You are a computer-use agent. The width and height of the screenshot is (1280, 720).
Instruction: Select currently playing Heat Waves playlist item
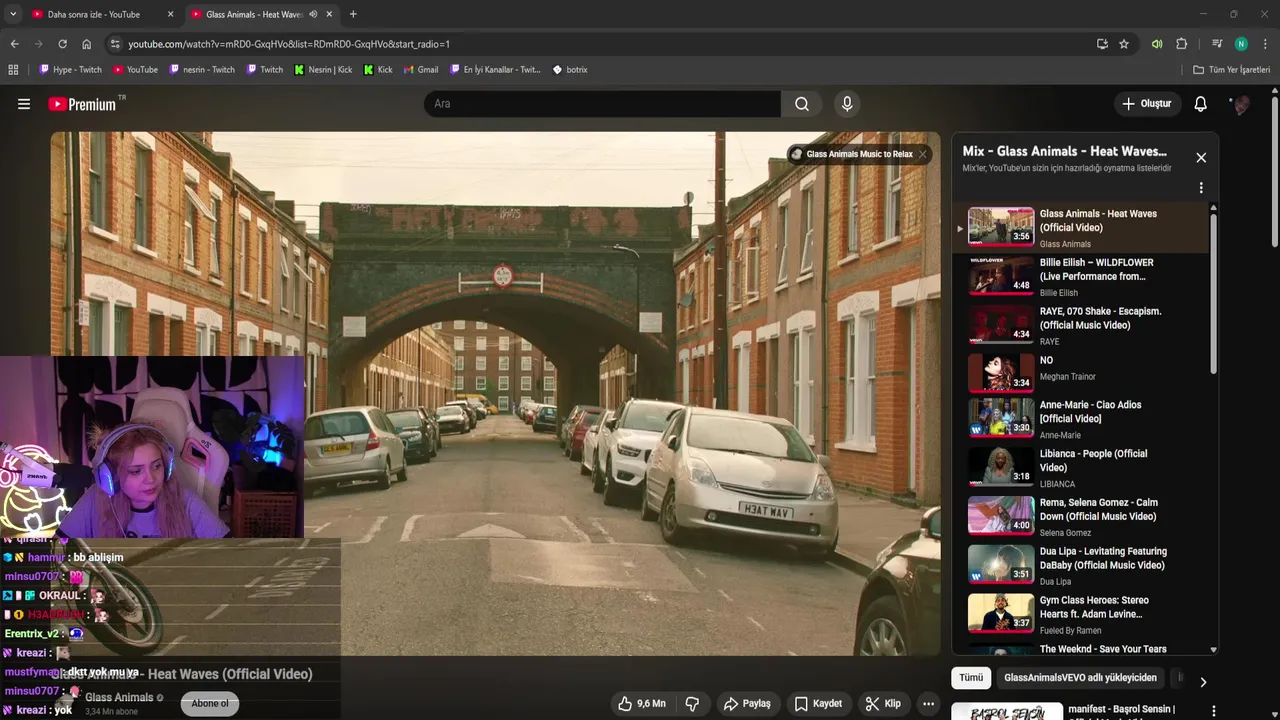point(1083,227)
